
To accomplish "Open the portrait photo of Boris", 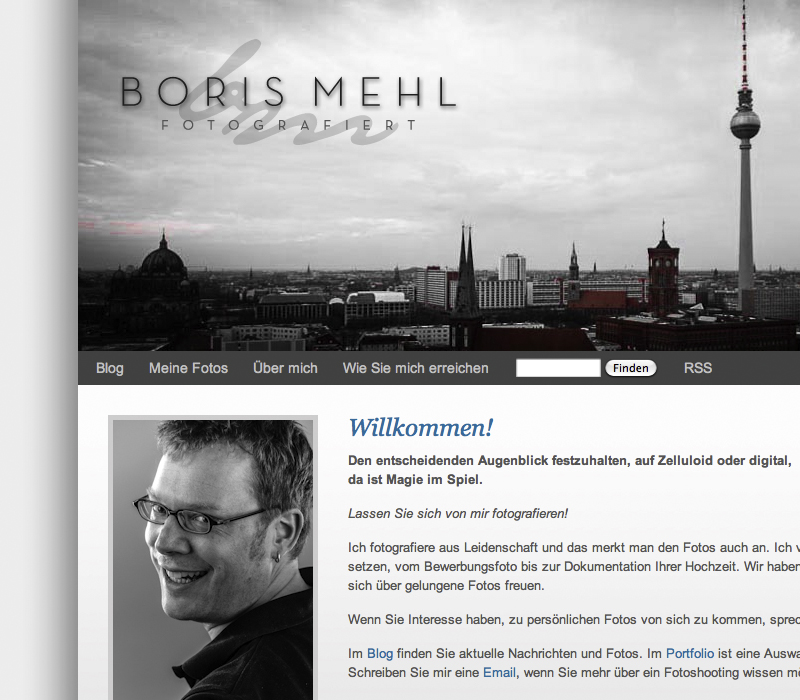I will tap(213, 559).
